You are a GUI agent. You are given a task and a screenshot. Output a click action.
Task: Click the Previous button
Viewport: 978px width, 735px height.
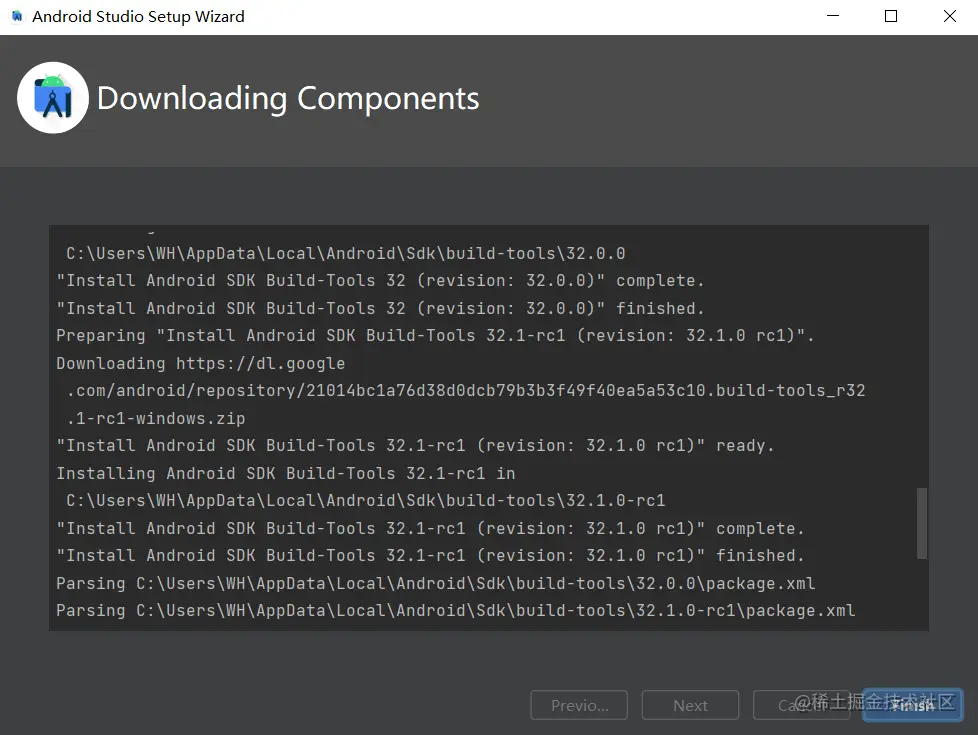[x=579, y=705]
